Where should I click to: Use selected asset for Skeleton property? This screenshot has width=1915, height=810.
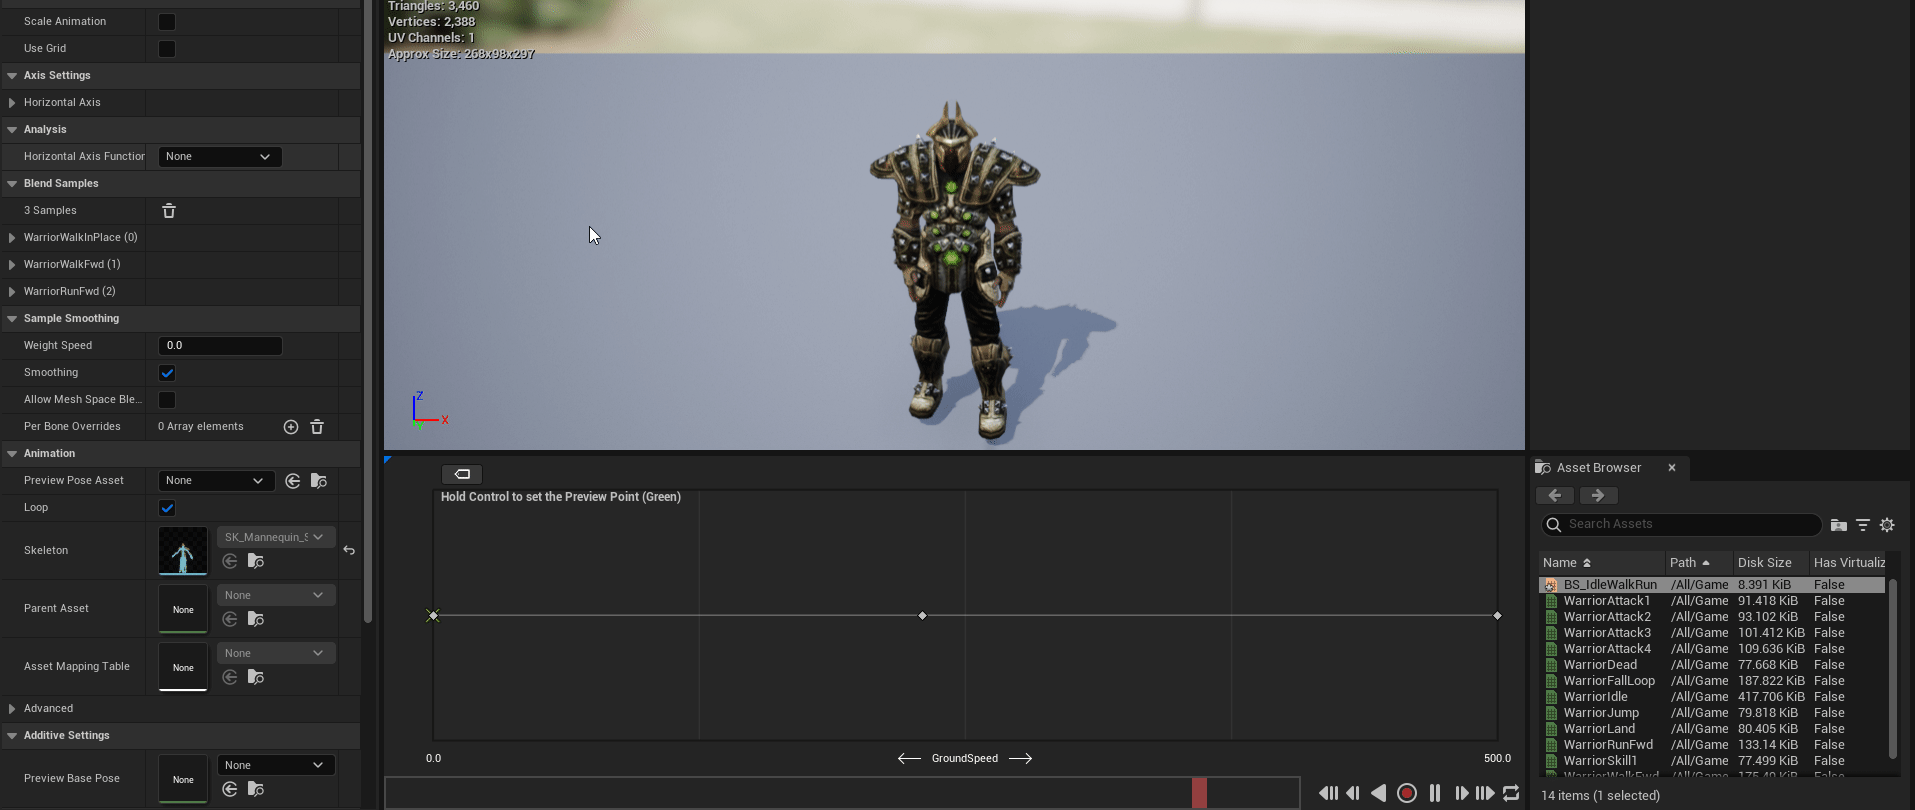[230, 562]
